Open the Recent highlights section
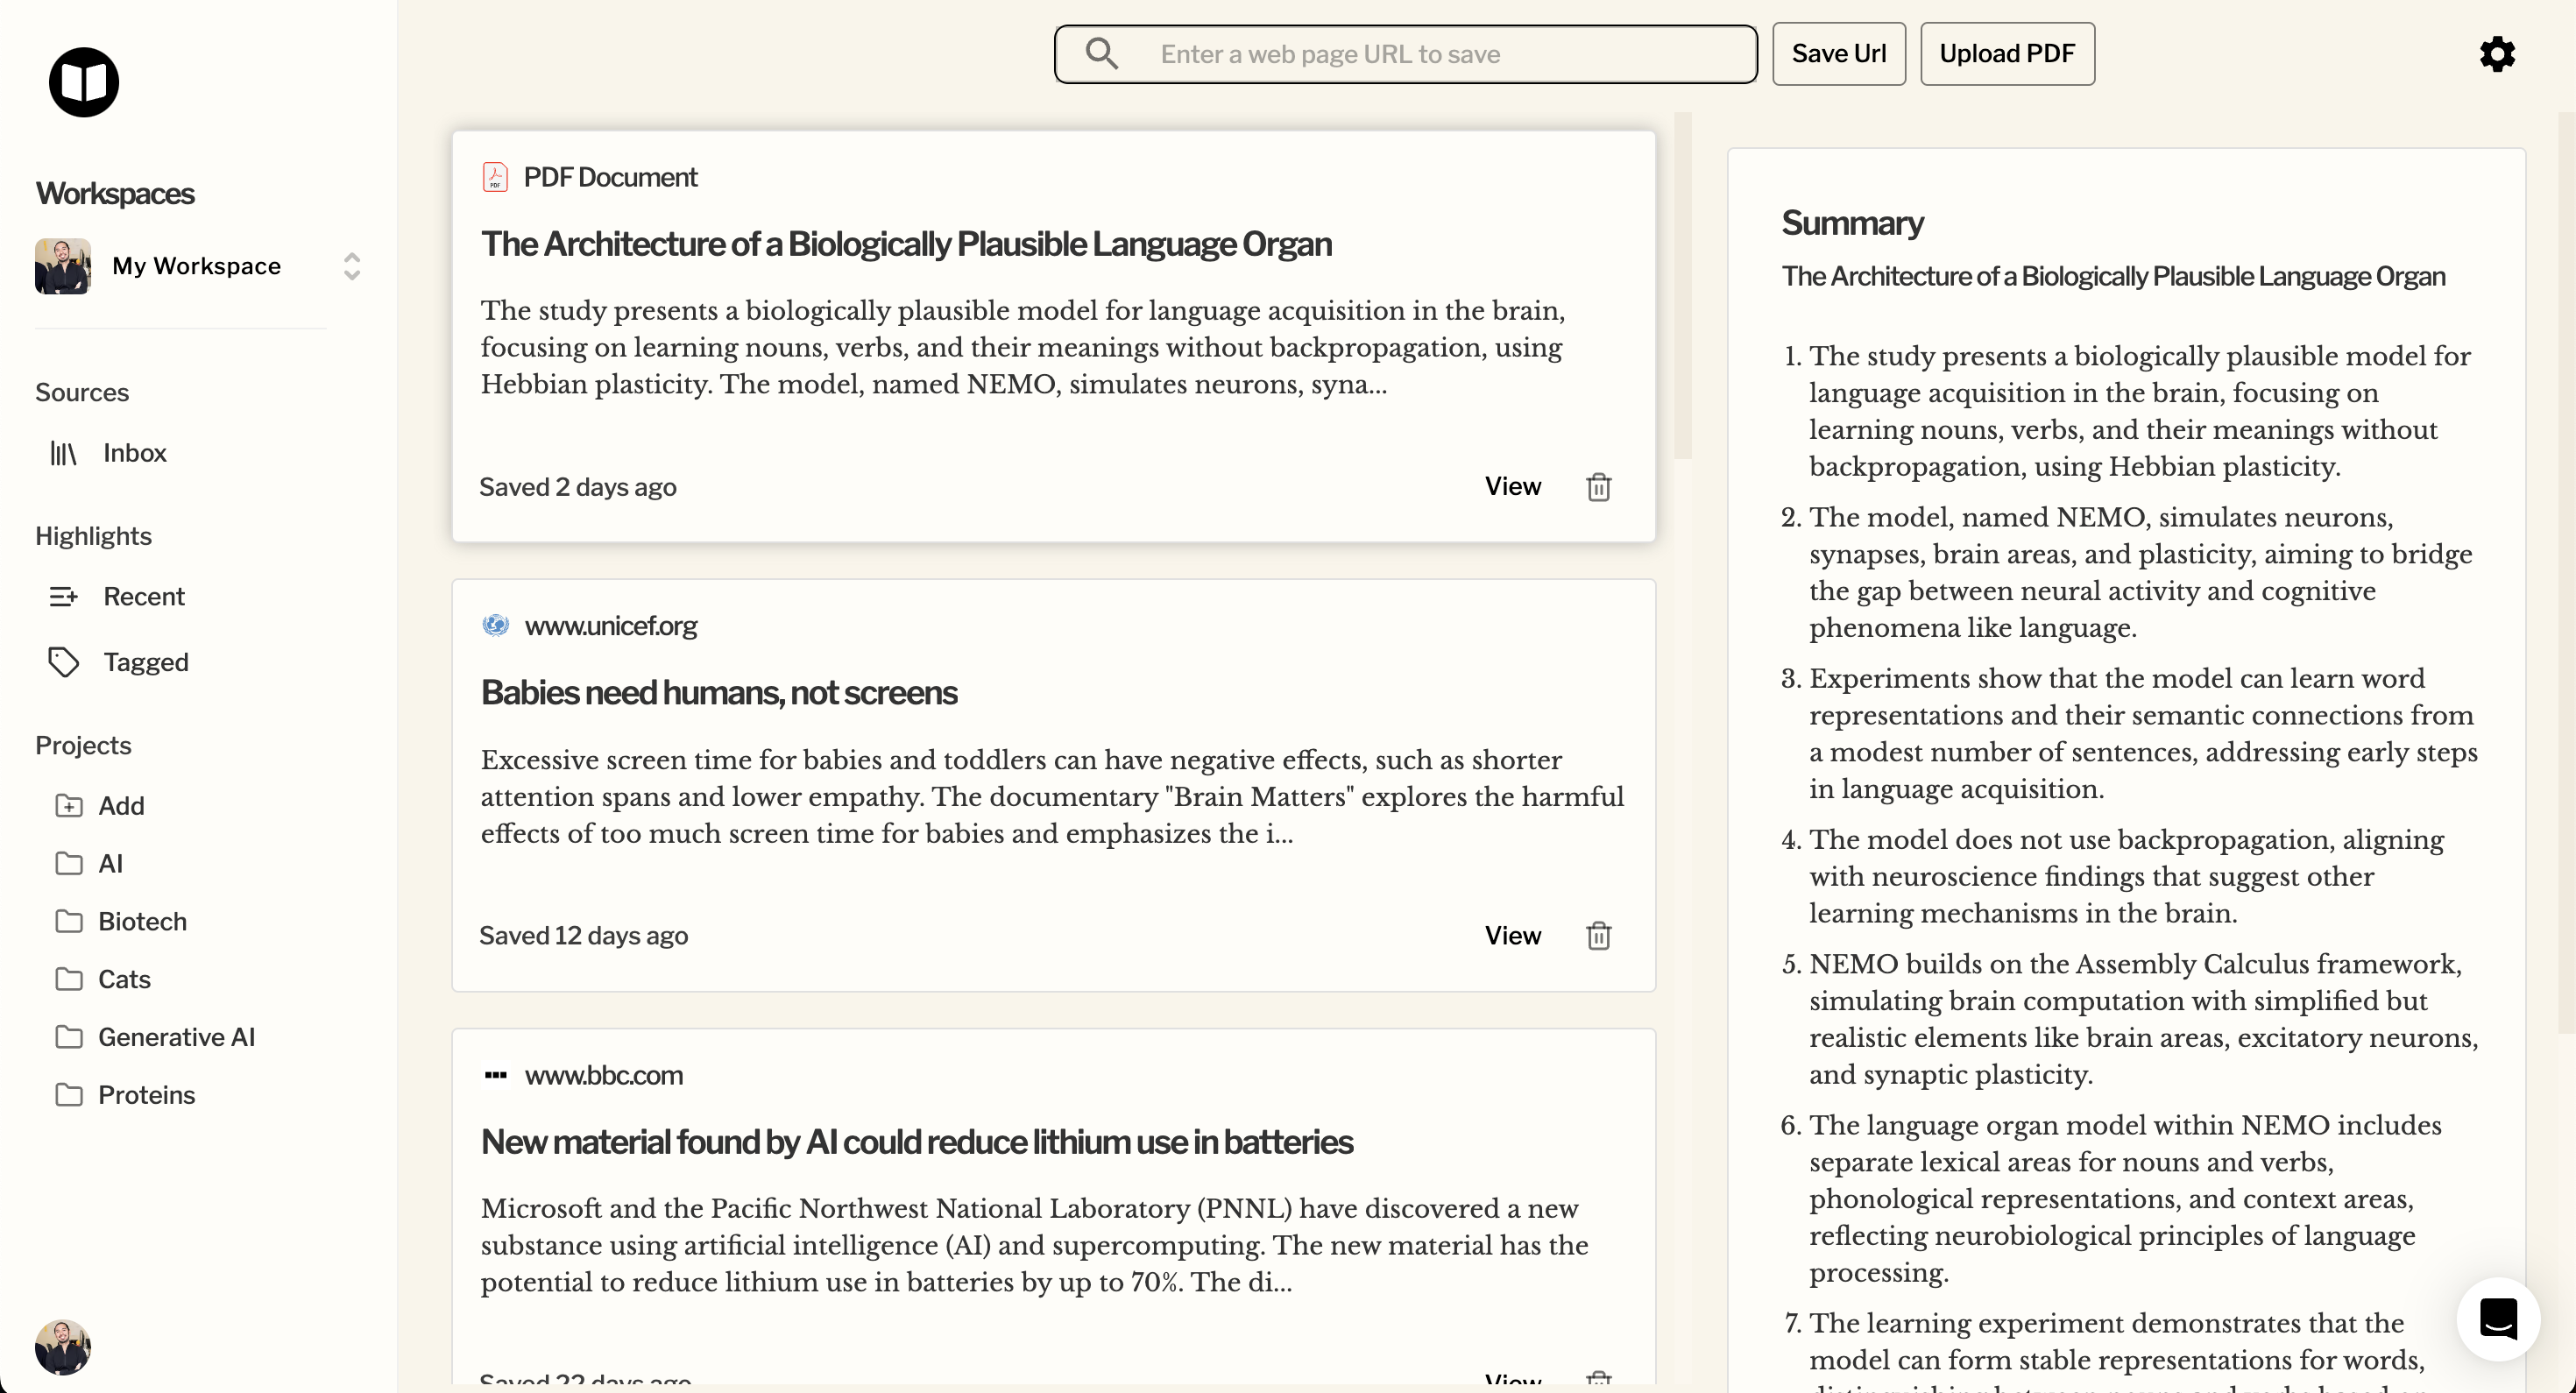The image size is (2576, 1393). (144, 596)
